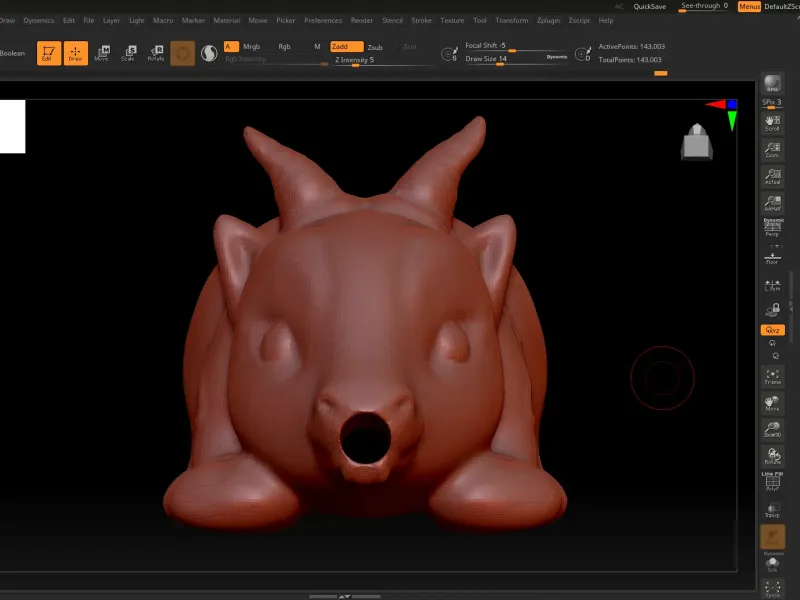Viewport: 800px width, 600px height.
Task: Select the Rotate tool icon
Action: click(x=156, y=53)
